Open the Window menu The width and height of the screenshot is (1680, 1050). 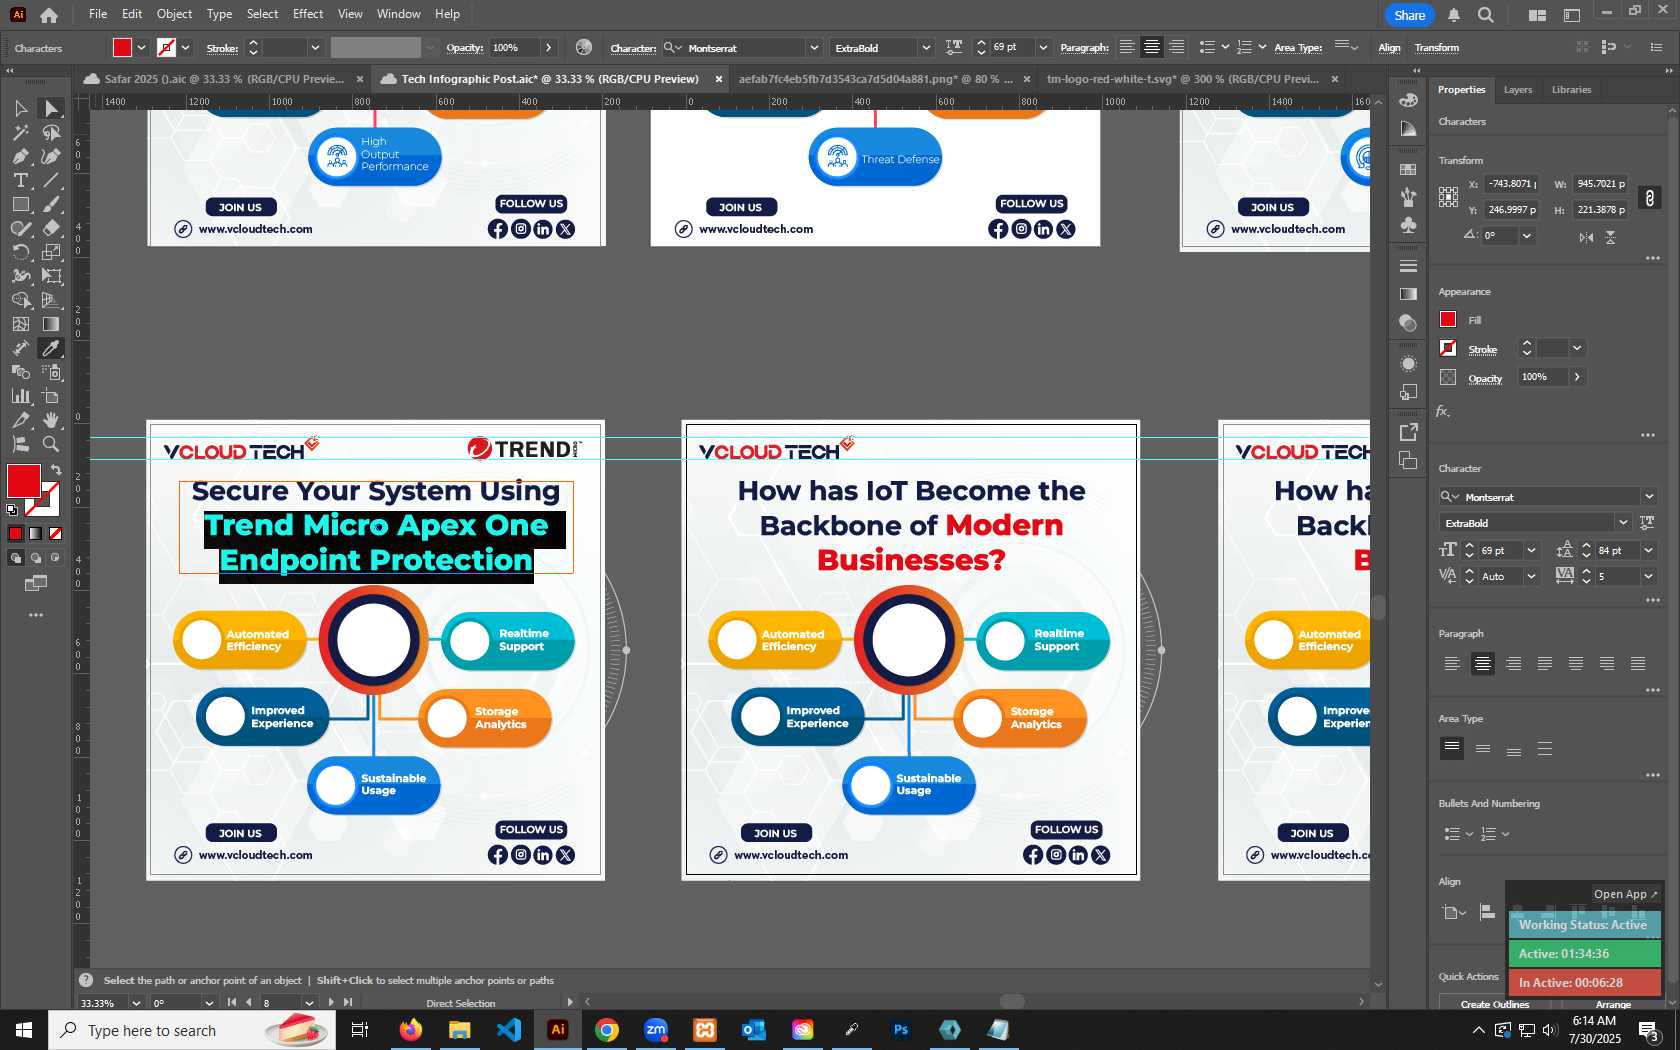399,14
